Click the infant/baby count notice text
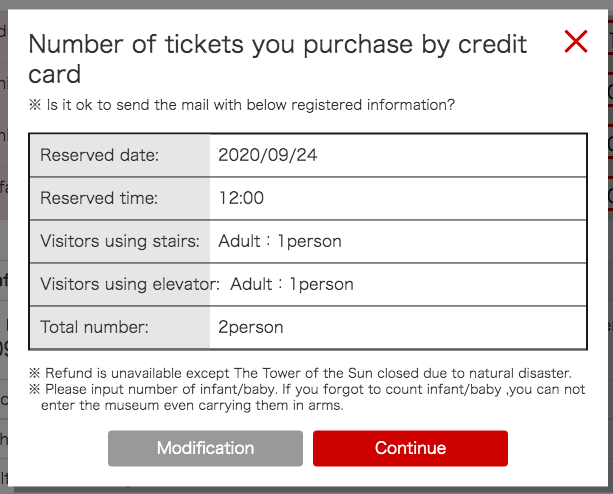 click(x=313, y=397)
